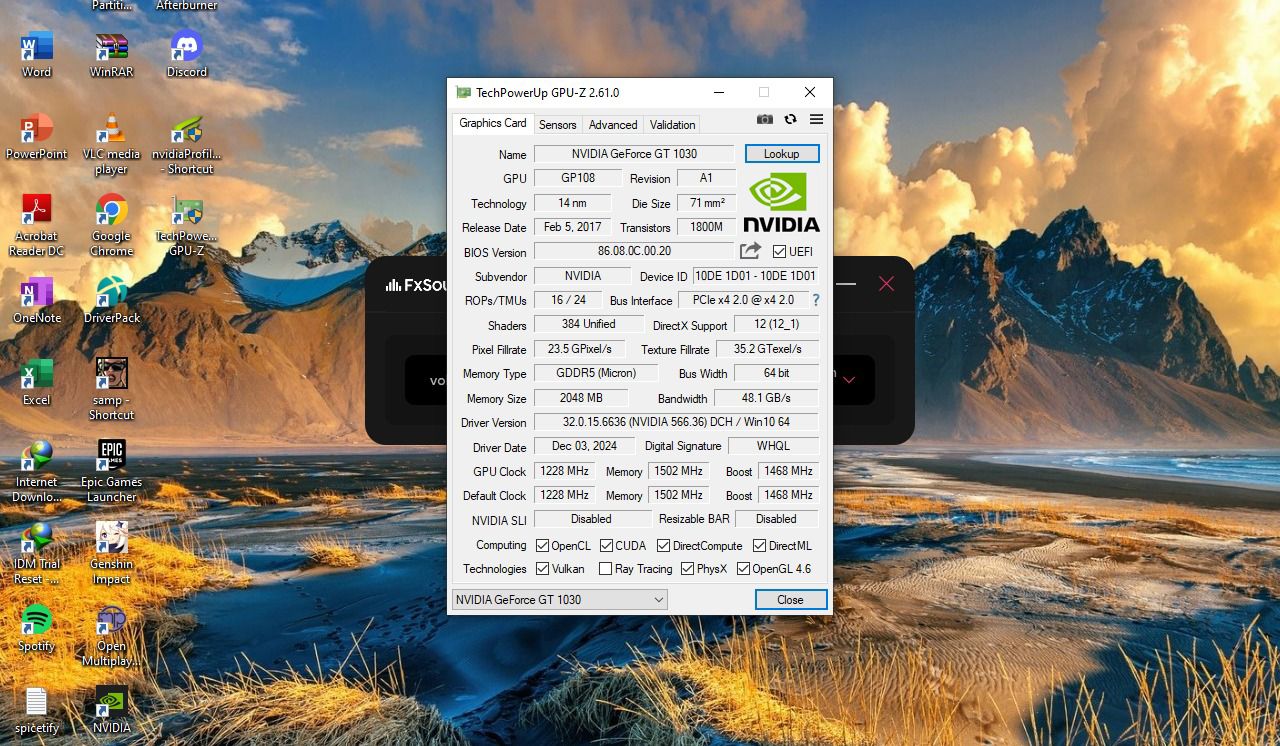The height and width of the screenshot is (746, 1280).
Task: Launch the Discord desktop shortcut
Action: click(x=187, y=54)
